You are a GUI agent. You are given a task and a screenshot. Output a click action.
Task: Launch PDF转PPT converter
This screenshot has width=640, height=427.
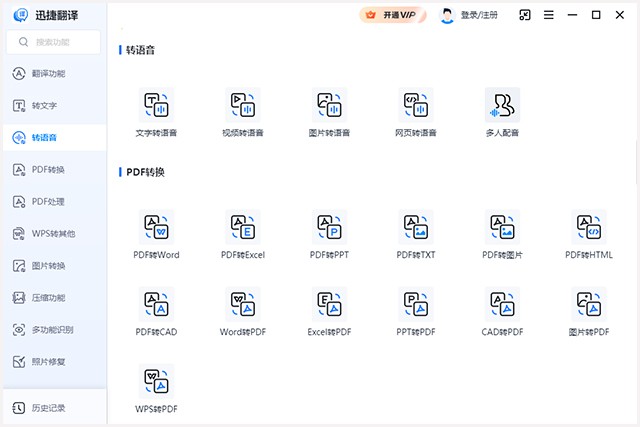click(x=329, y=234)
